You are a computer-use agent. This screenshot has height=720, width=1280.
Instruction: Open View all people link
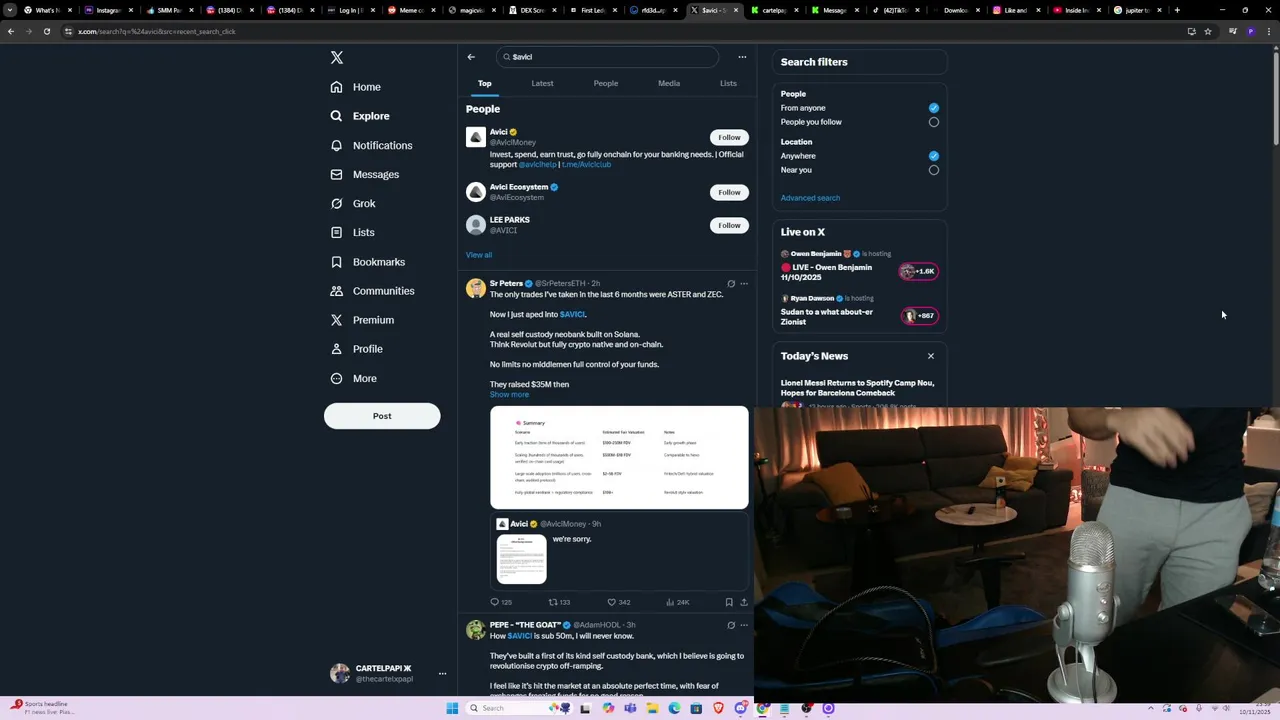(479, 255)
